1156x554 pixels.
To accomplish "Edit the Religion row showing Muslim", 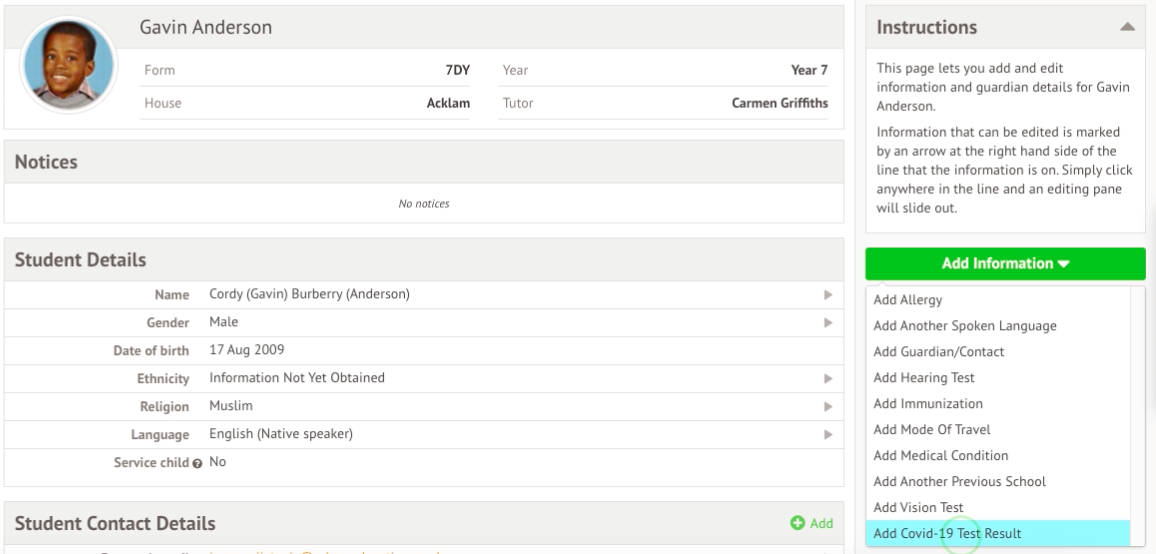I will (x=827, y=406).
